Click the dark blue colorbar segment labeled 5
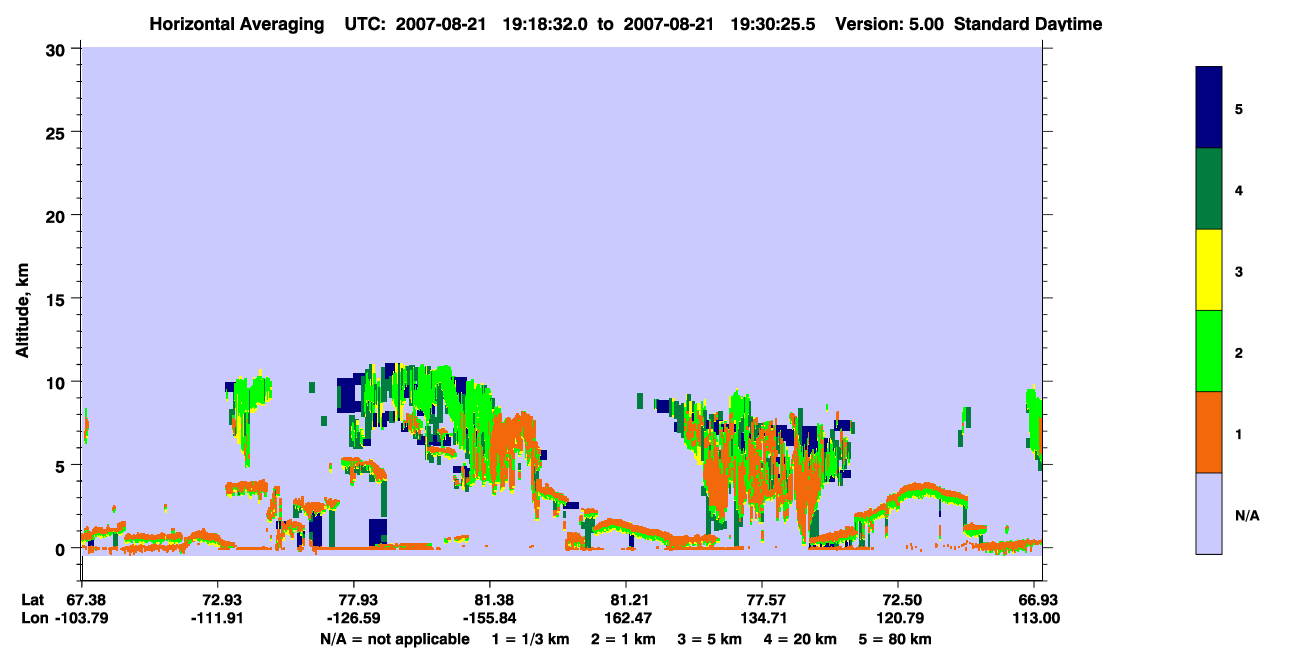 pyautogui.click(x=1209, y=108)
